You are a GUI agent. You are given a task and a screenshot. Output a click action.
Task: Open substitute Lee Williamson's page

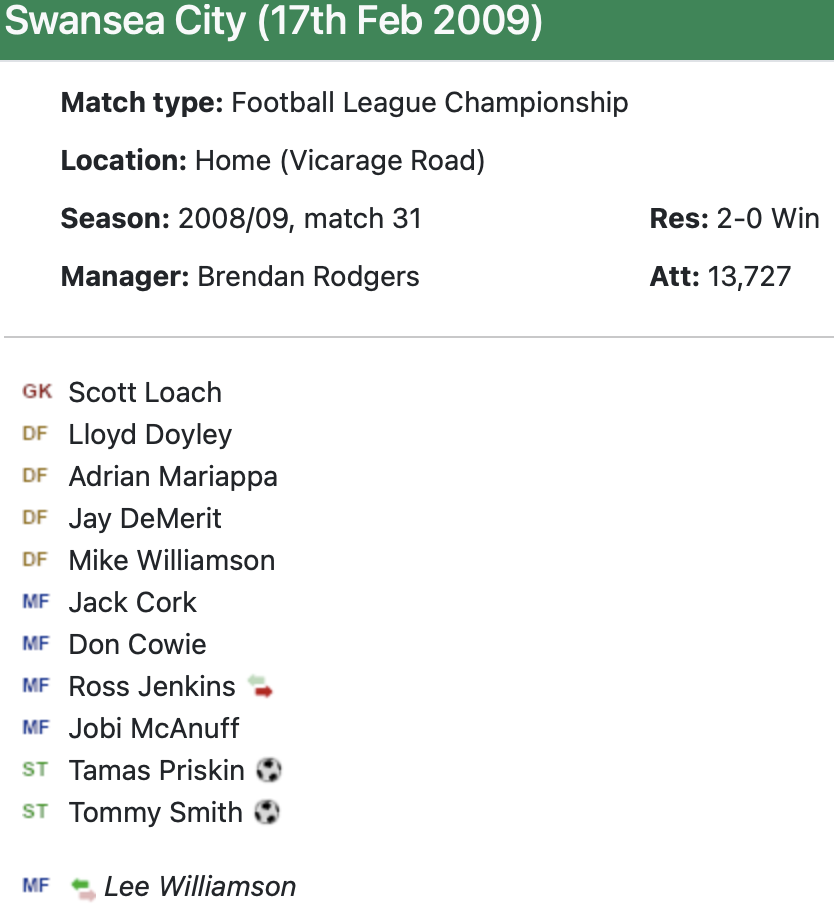pos(200,887)
